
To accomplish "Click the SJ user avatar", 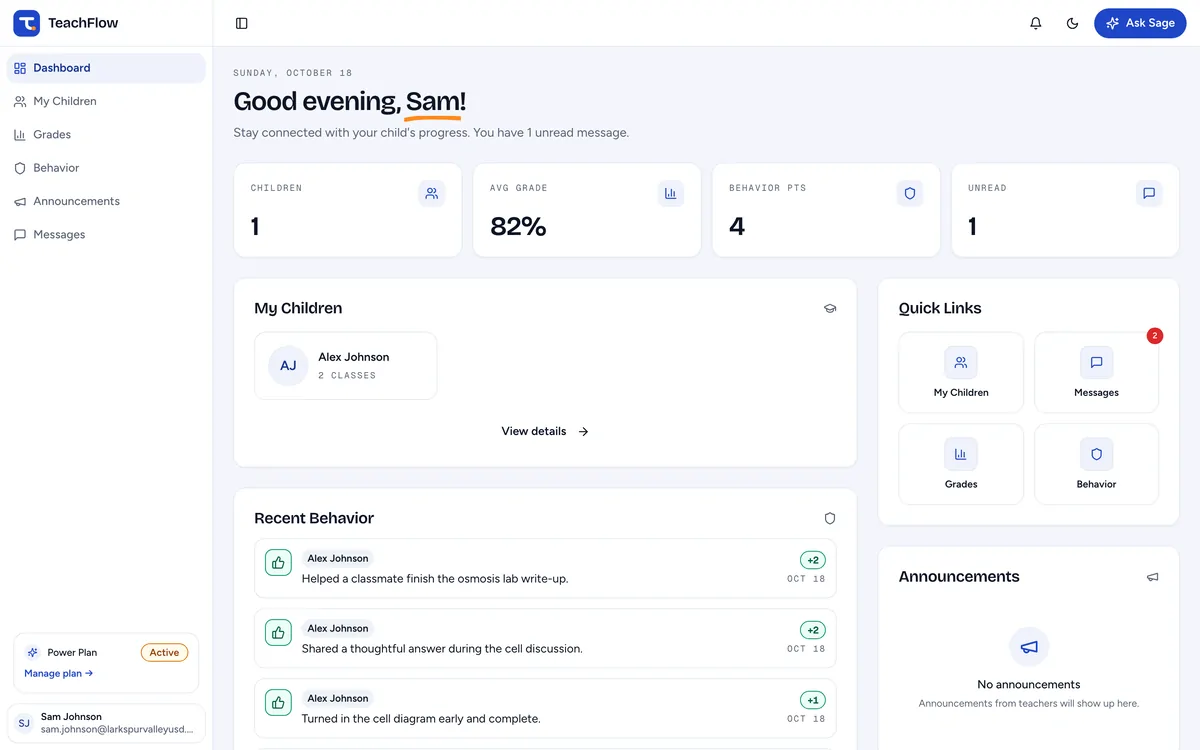I will point(24,723).
